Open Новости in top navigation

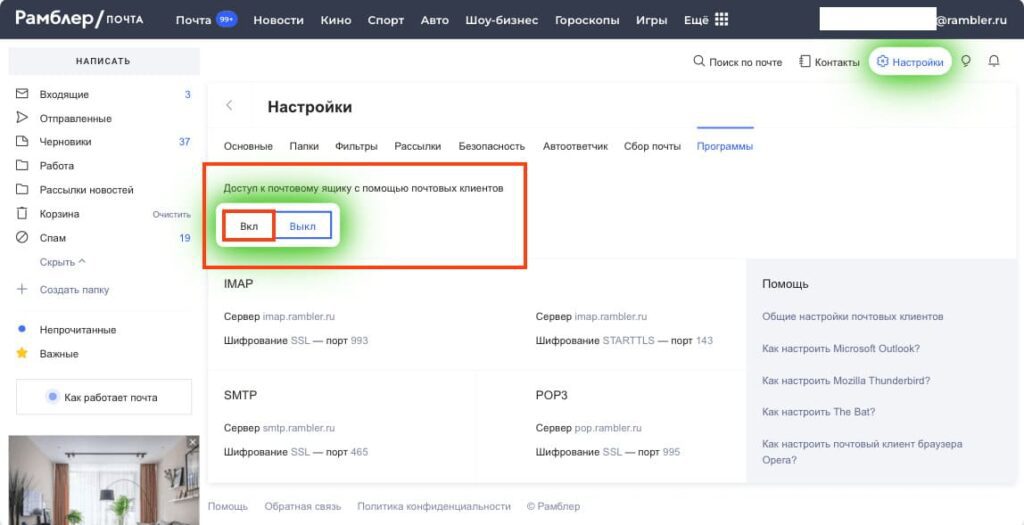(x=279, y=20)
